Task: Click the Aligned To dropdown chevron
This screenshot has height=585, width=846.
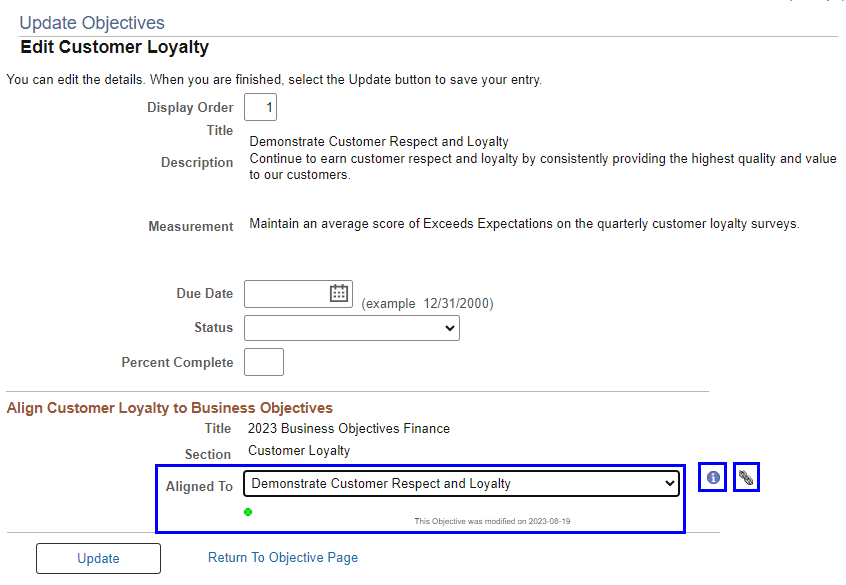Action: 669,483
